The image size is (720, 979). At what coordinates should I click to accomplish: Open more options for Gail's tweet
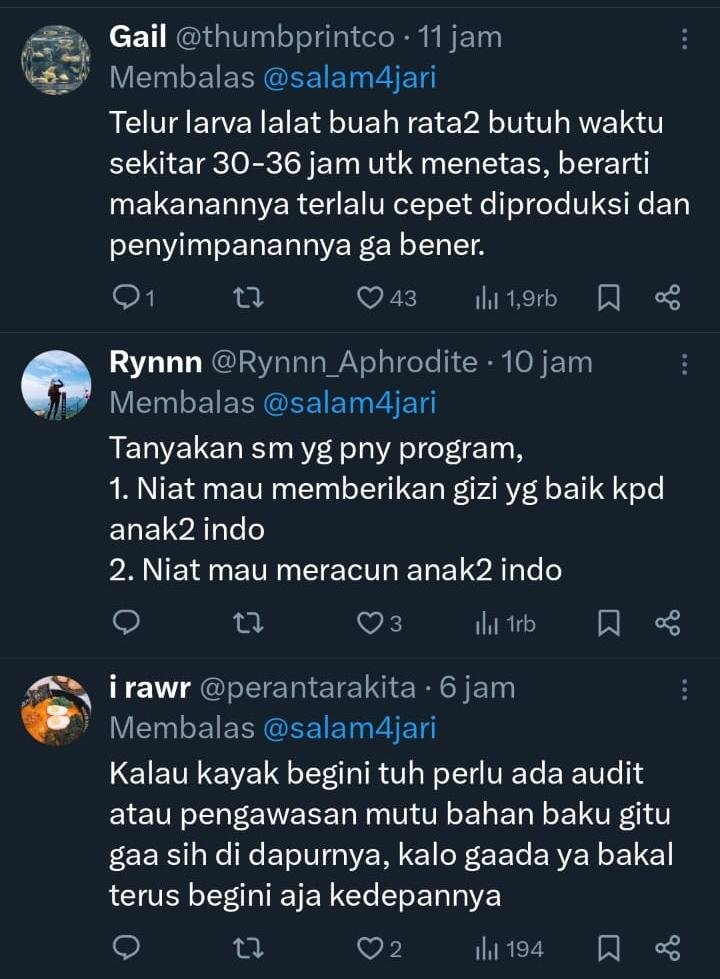click(x=684, y=39)
